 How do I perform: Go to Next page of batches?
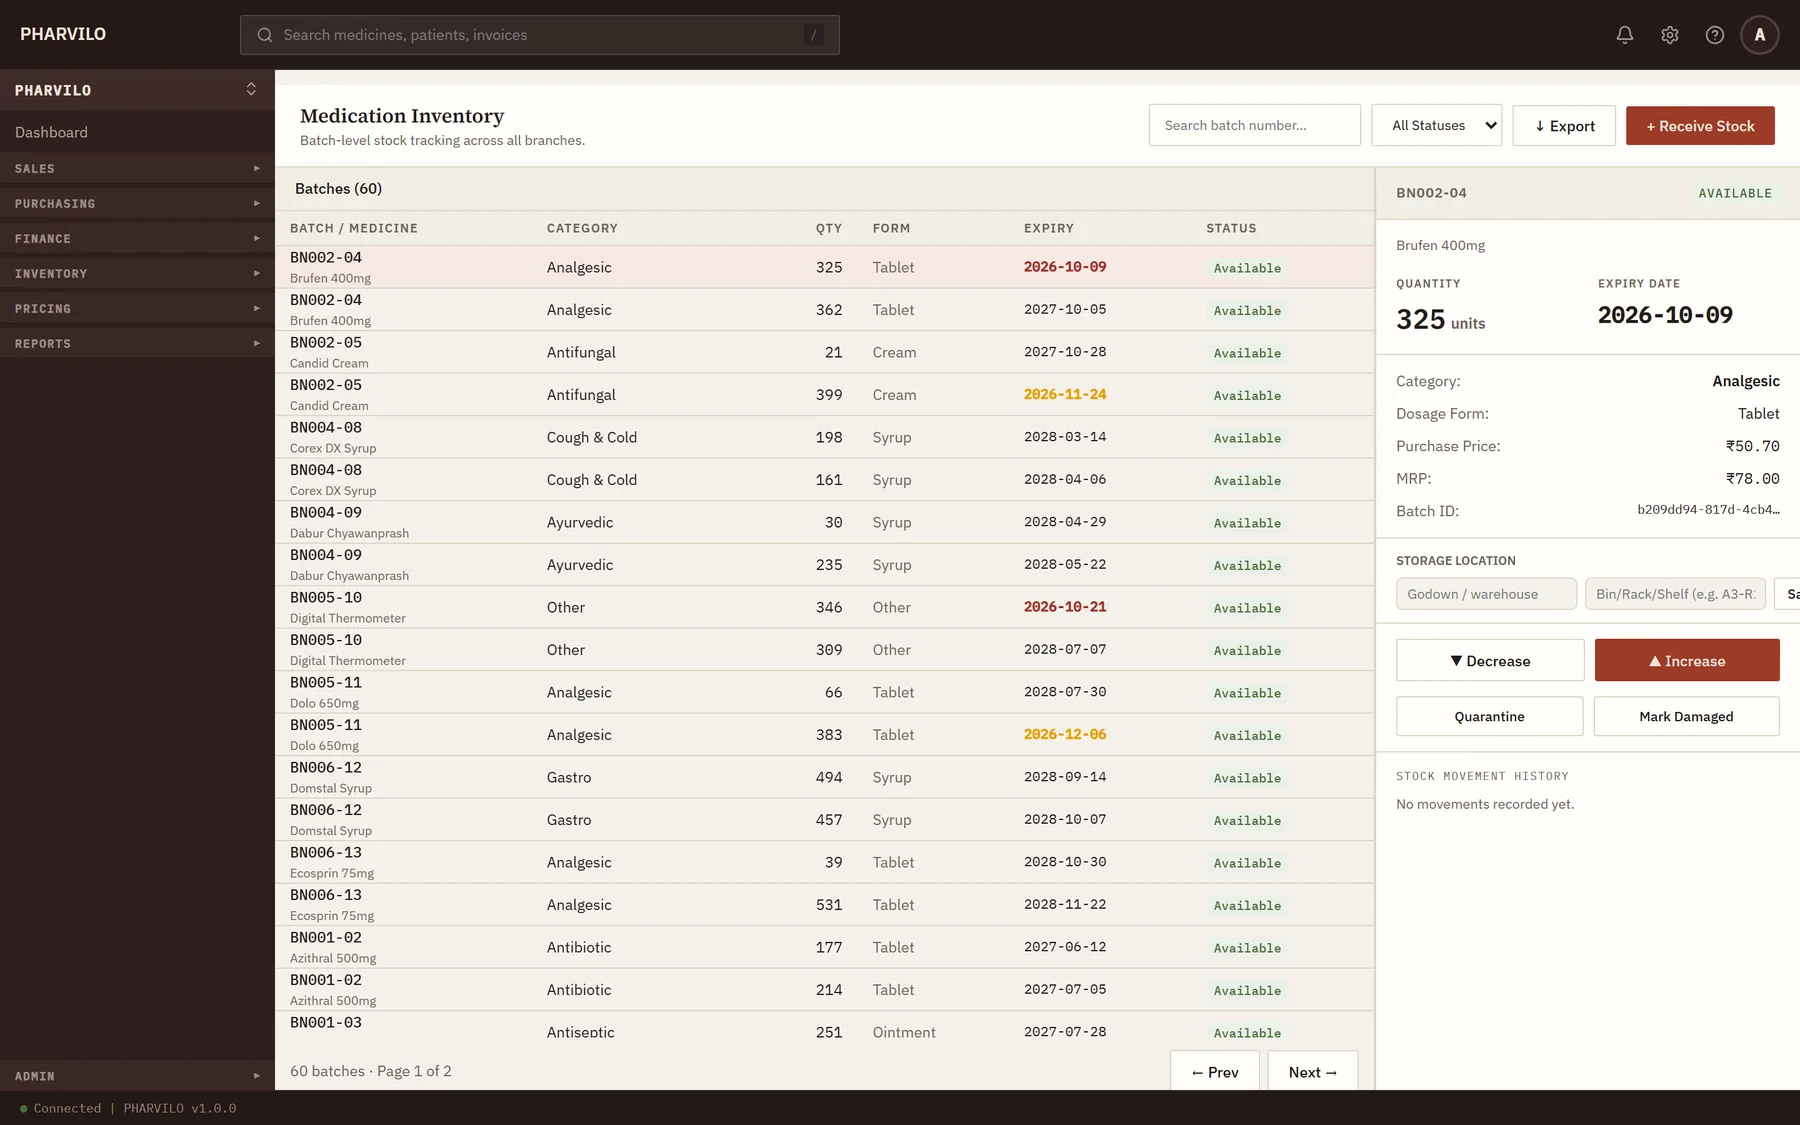1312,1071
